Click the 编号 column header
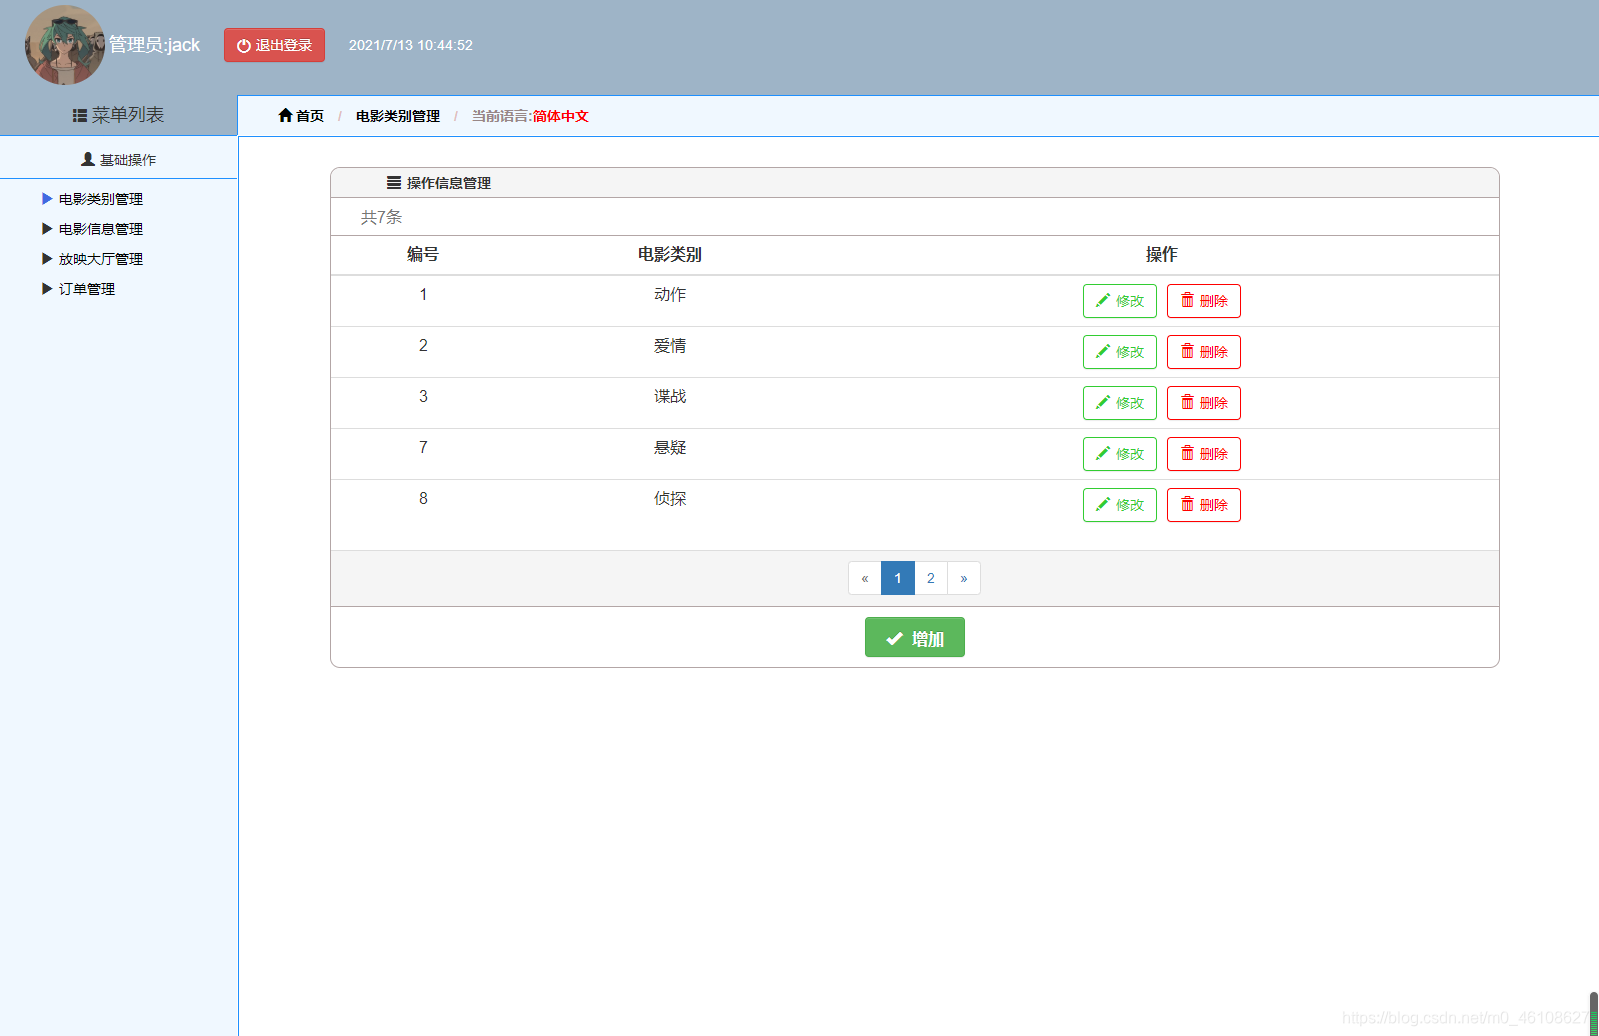Viewport: 1599px width, 1036px height. pos(423,254)
